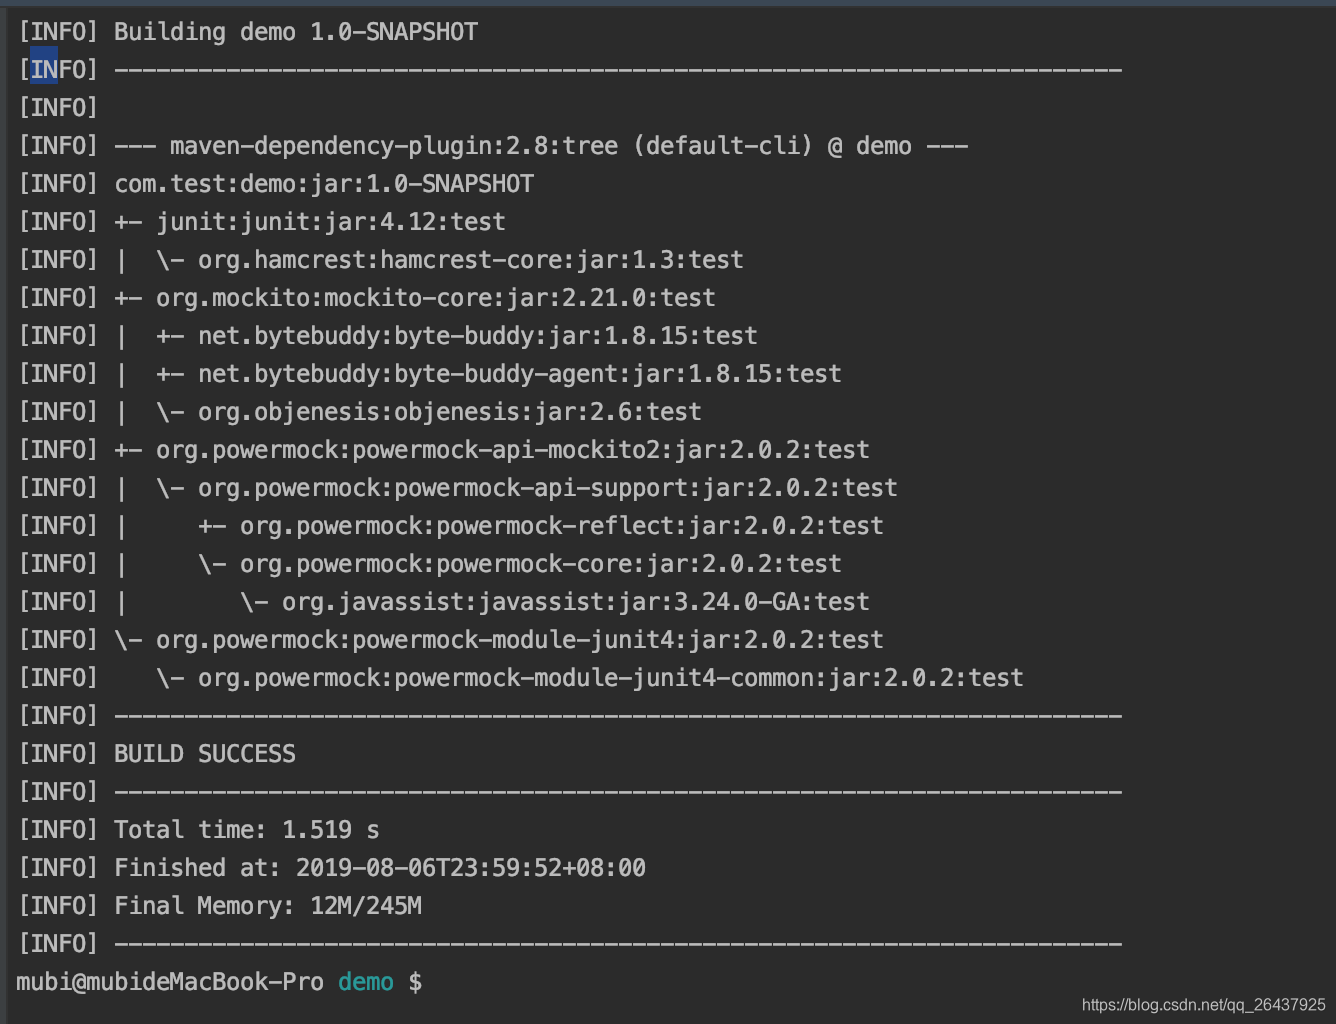Click the powermock-api-support:jar:2.0.2:test entry
Image resolution: width=1336 pixels, height=1024 pixels.
tap(548, 488)
